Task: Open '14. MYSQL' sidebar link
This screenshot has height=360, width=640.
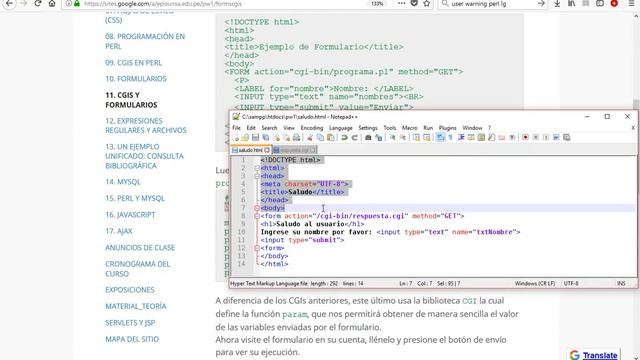Action: tap(123, 182)
